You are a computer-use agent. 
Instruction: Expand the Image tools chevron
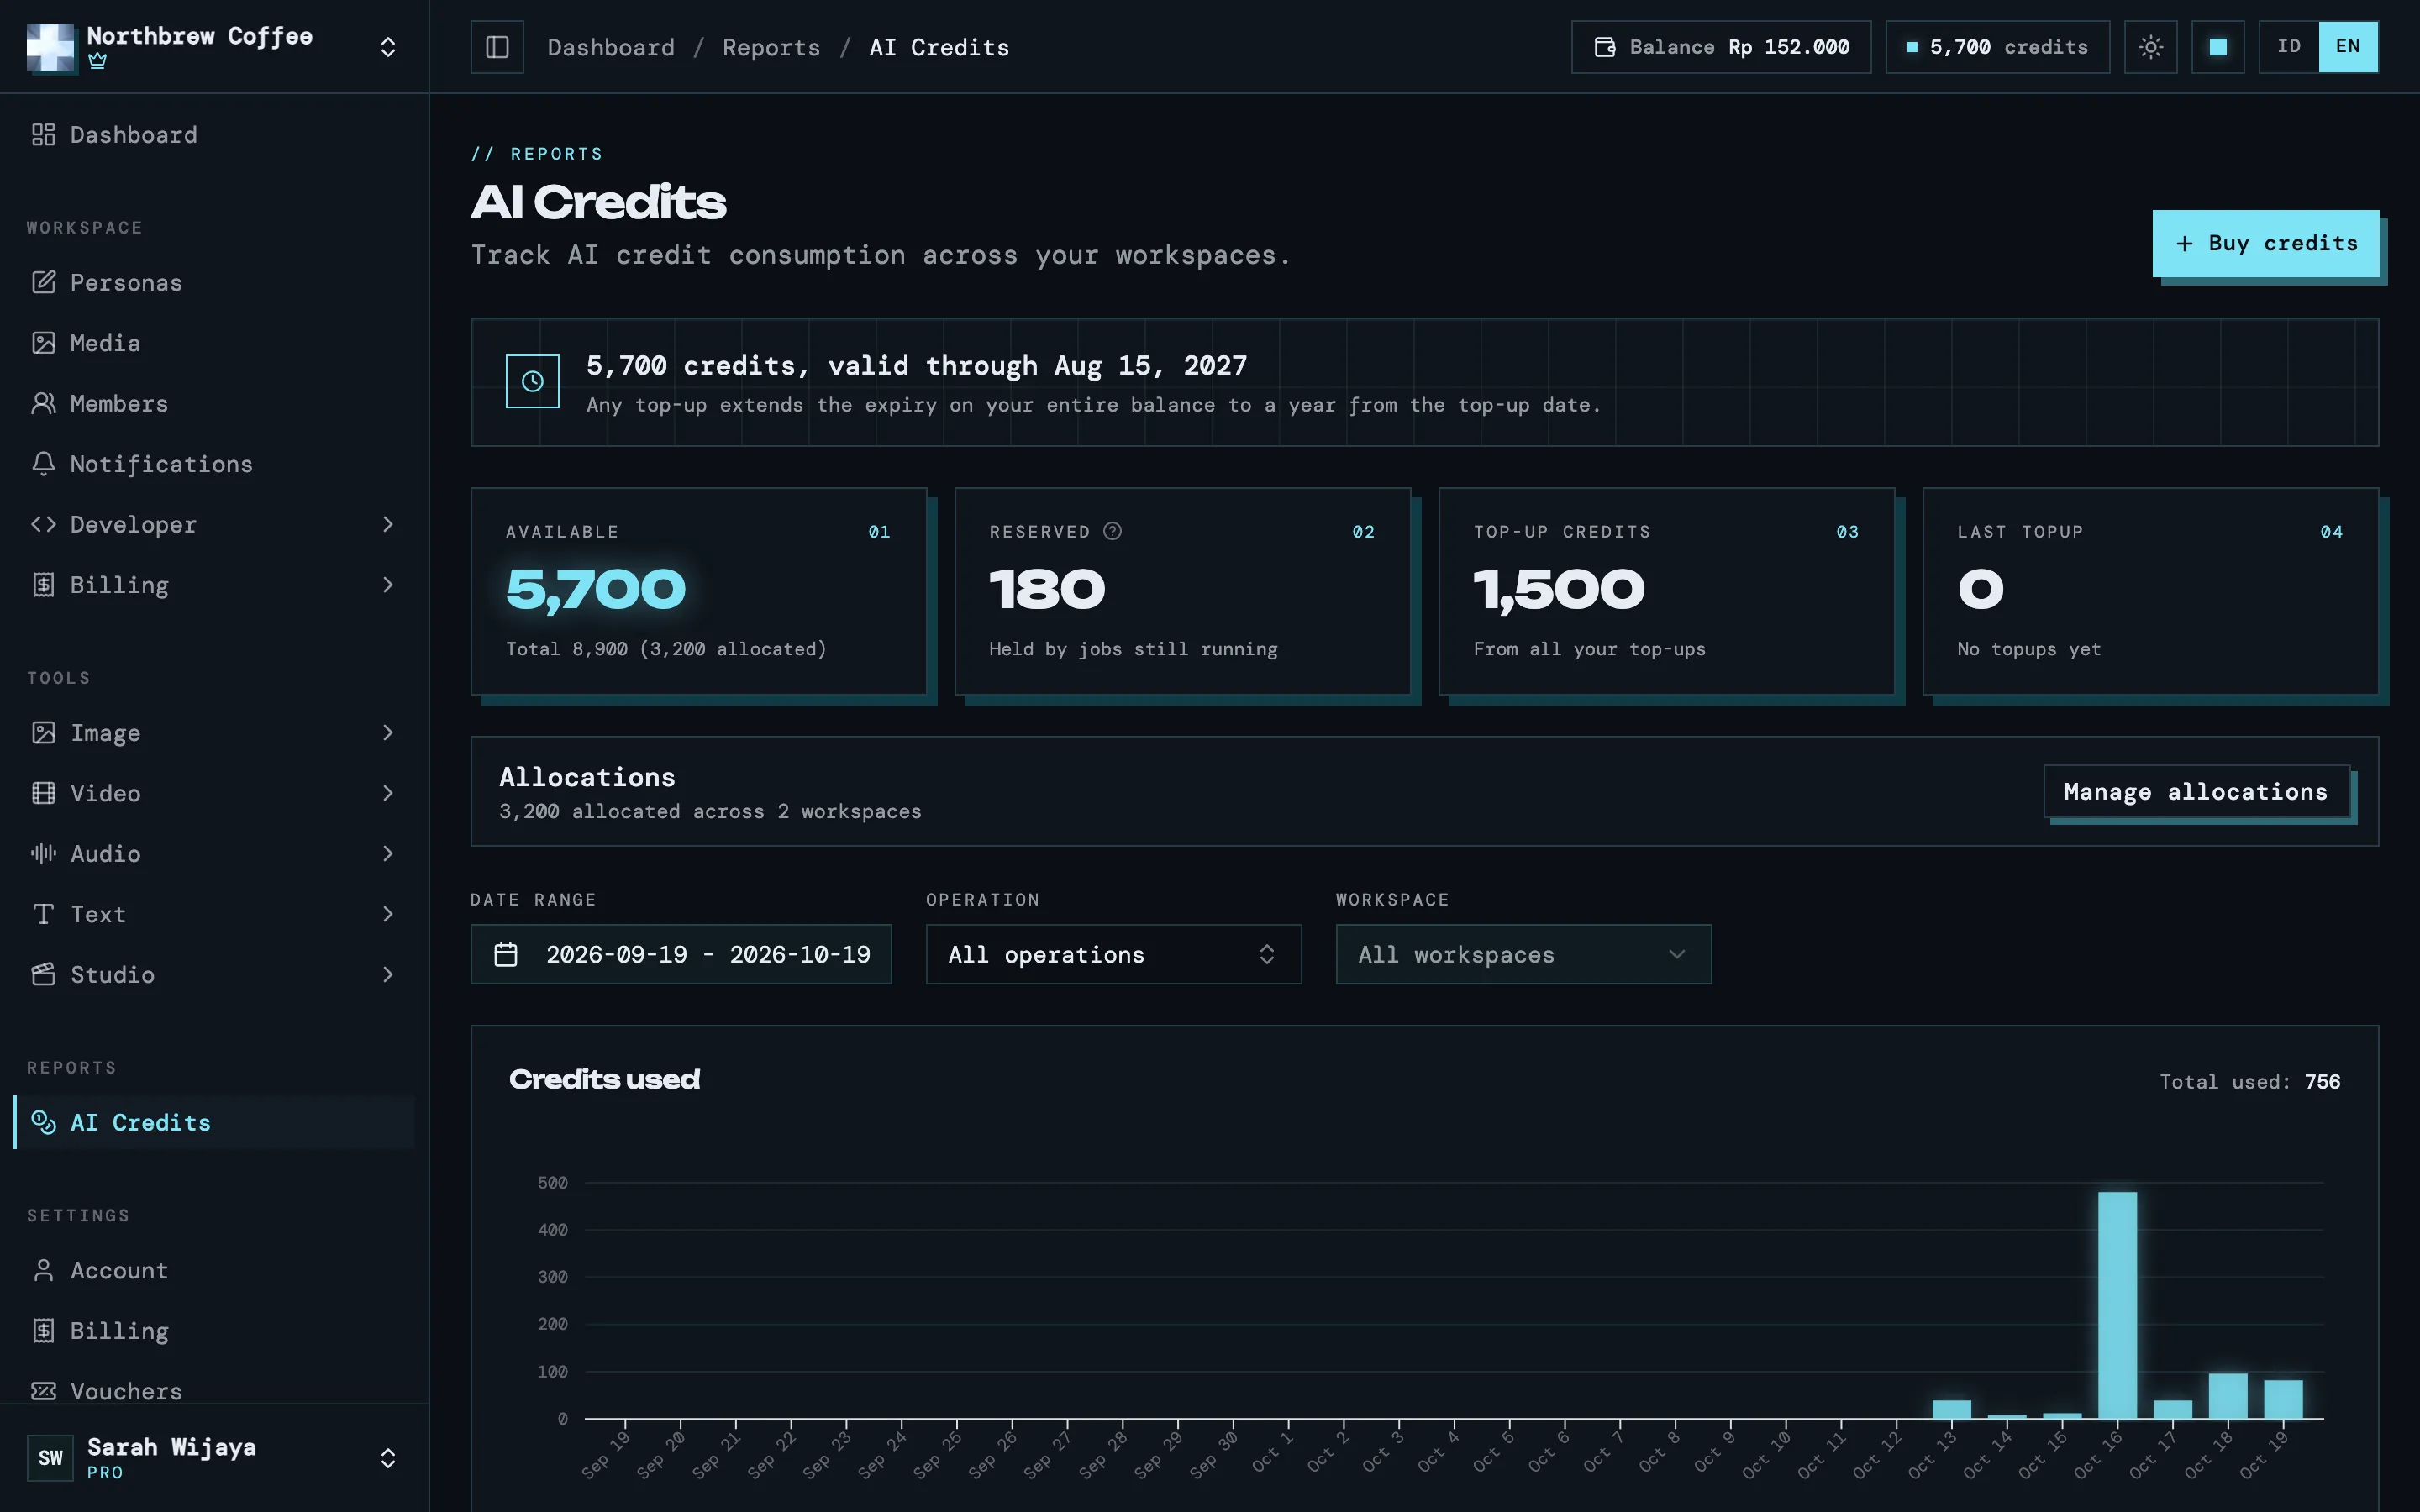click(388, 733)
